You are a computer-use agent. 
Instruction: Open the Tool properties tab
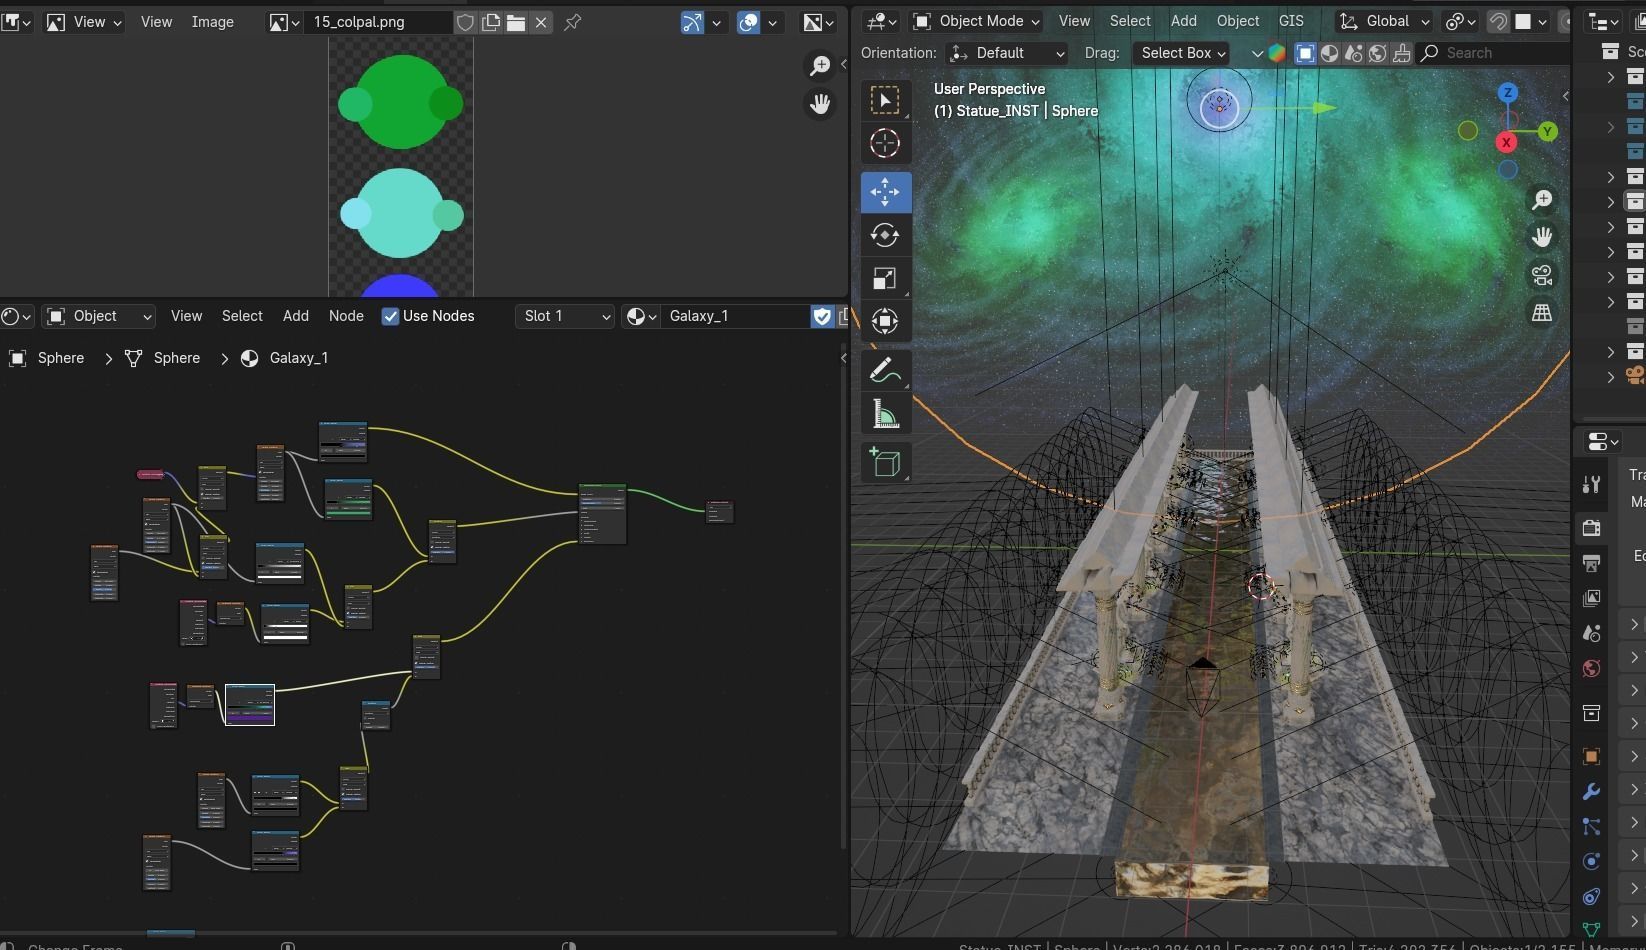[x=1591, y=485]
